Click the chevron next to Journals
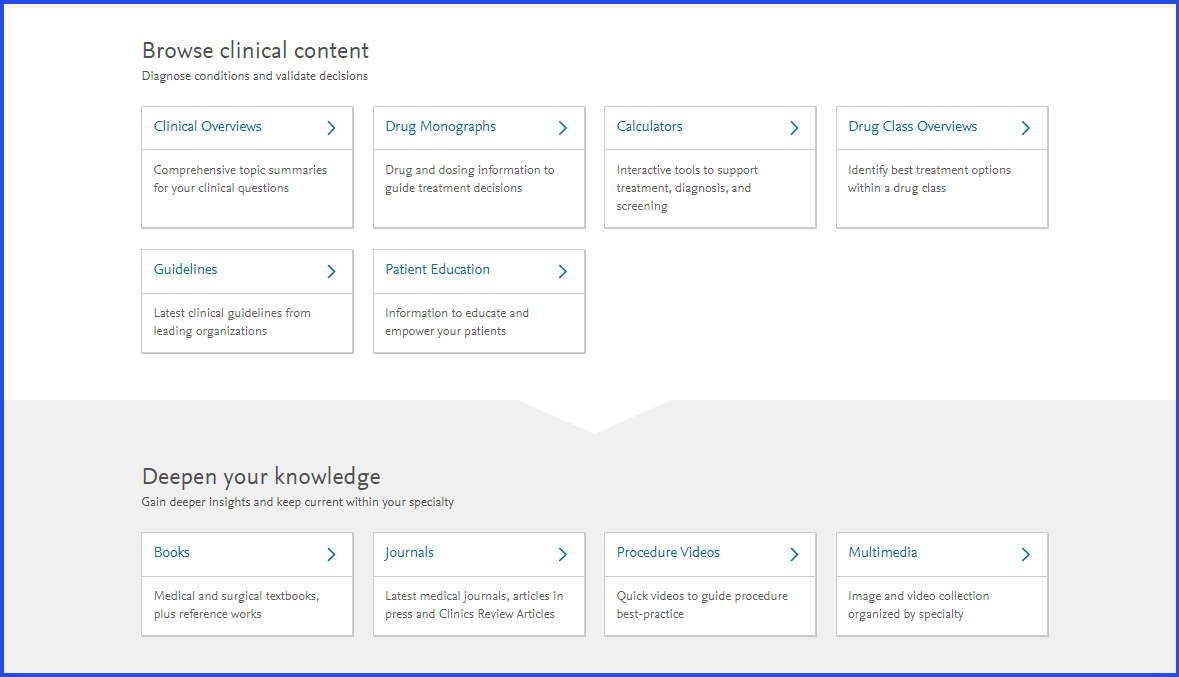This screenshot has width=1179, height=677. coord(563,554)
